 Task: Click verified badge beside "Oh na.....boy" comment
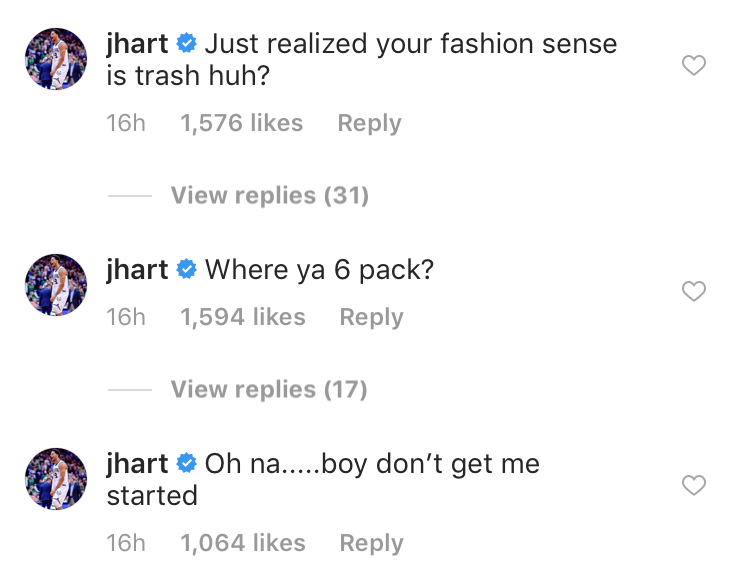tap(187, 463)
